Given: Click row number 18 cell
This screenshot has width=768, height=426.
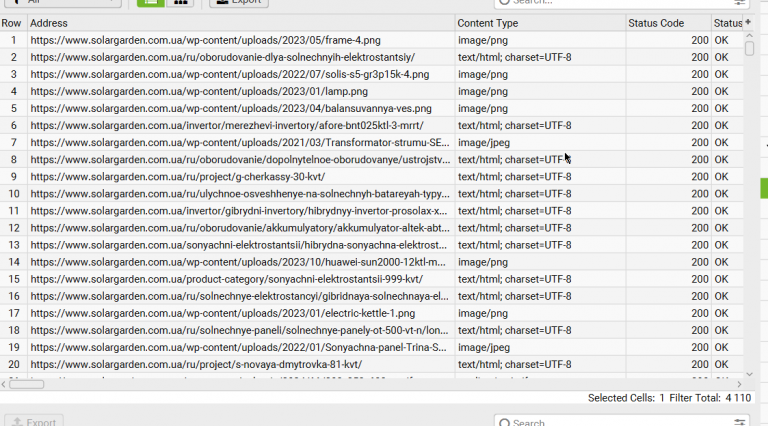Looking at the screenshot, I should pyautogui.click(x=14, y=331).
